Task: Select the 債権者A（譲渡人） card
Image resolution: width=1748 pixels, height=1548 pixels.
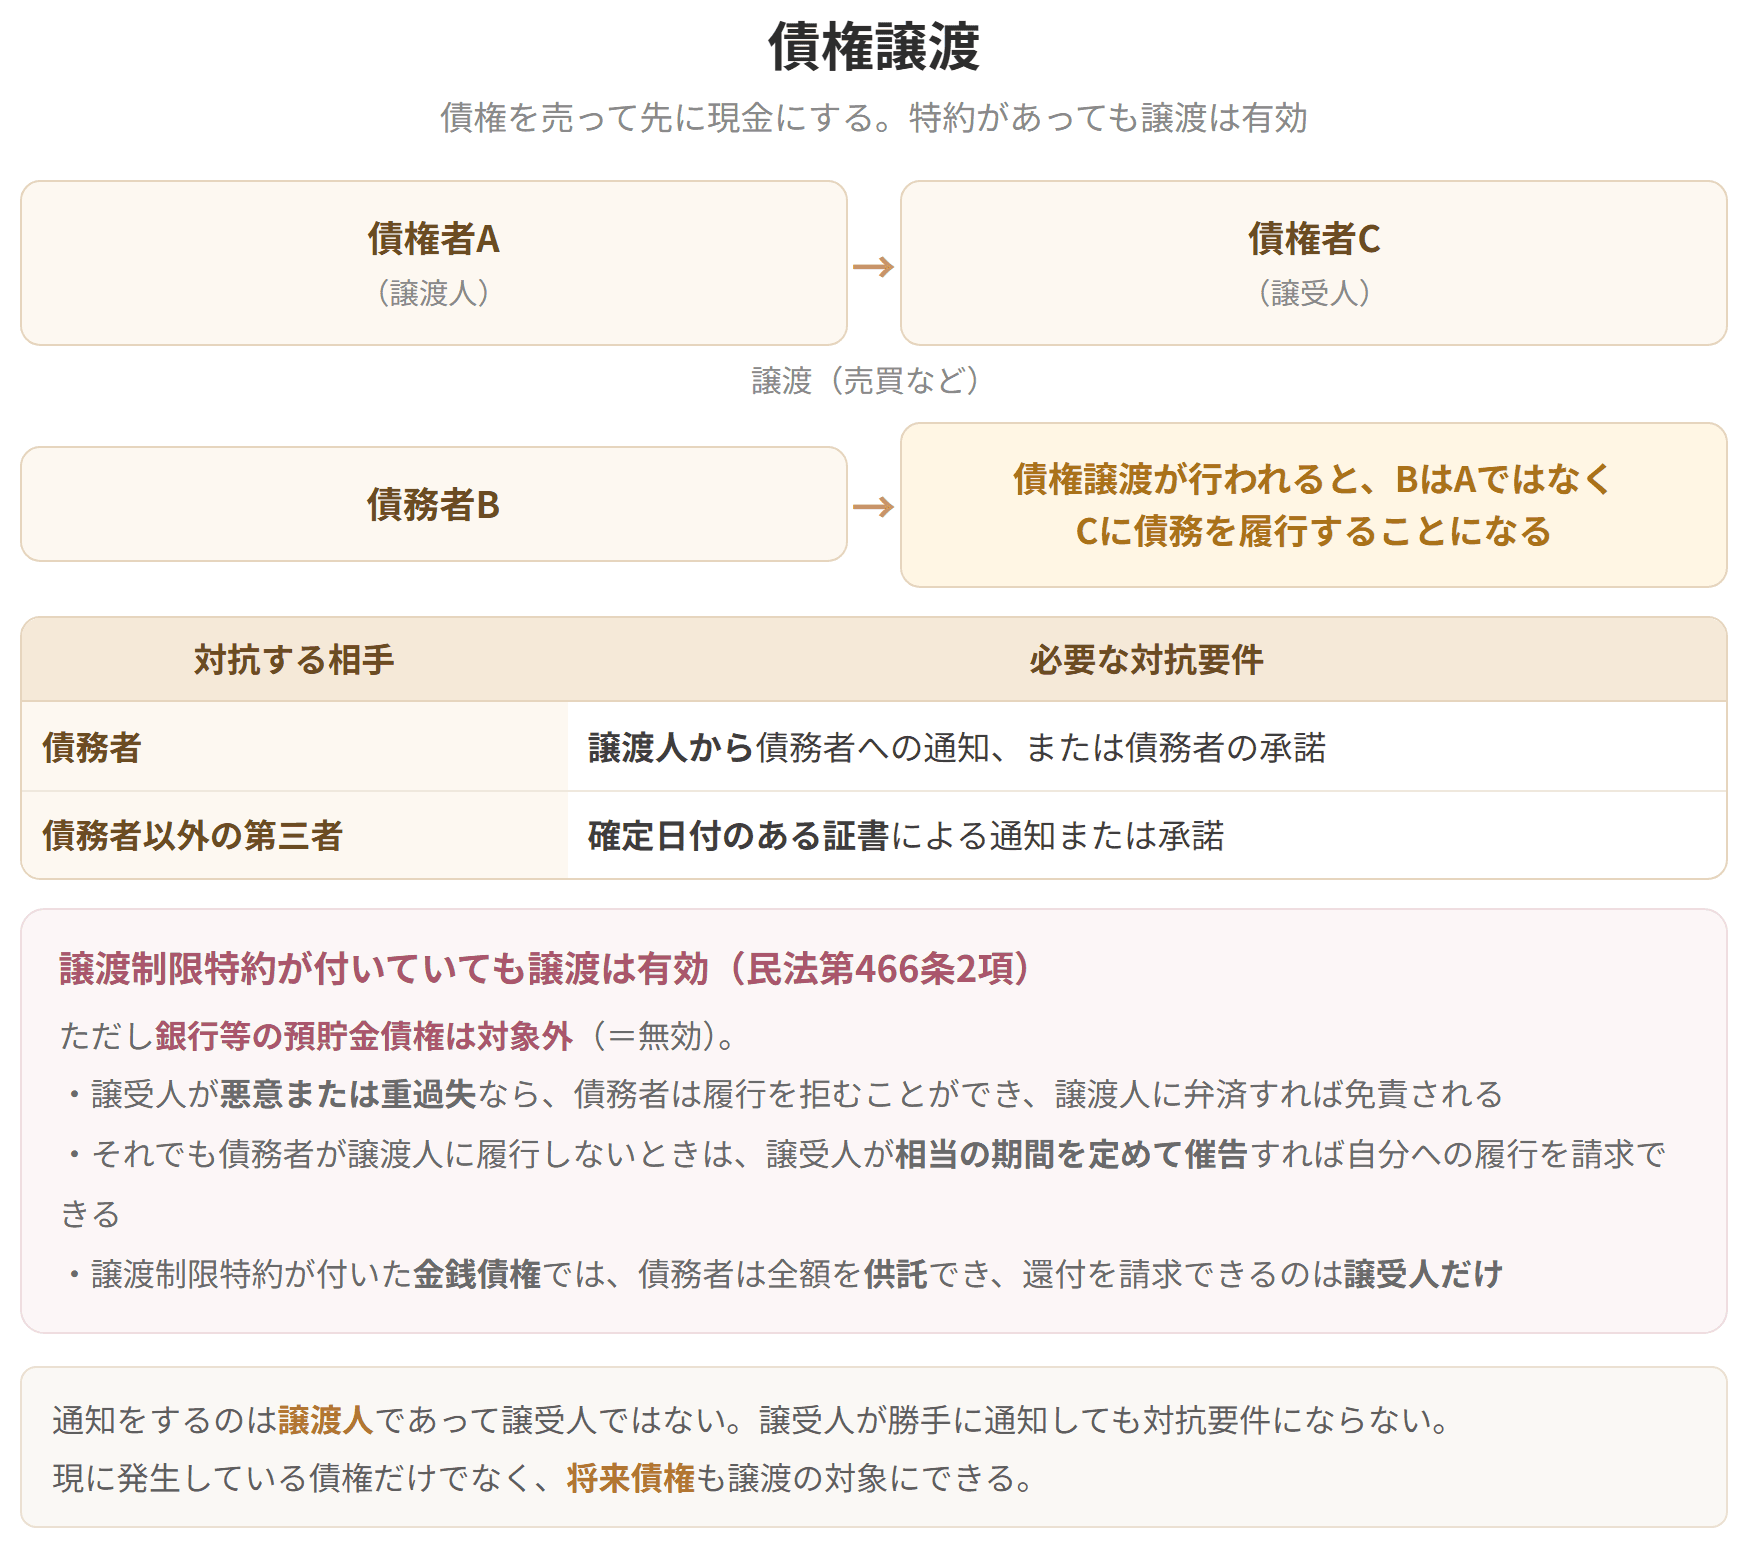Action: [x=434, y=263]
